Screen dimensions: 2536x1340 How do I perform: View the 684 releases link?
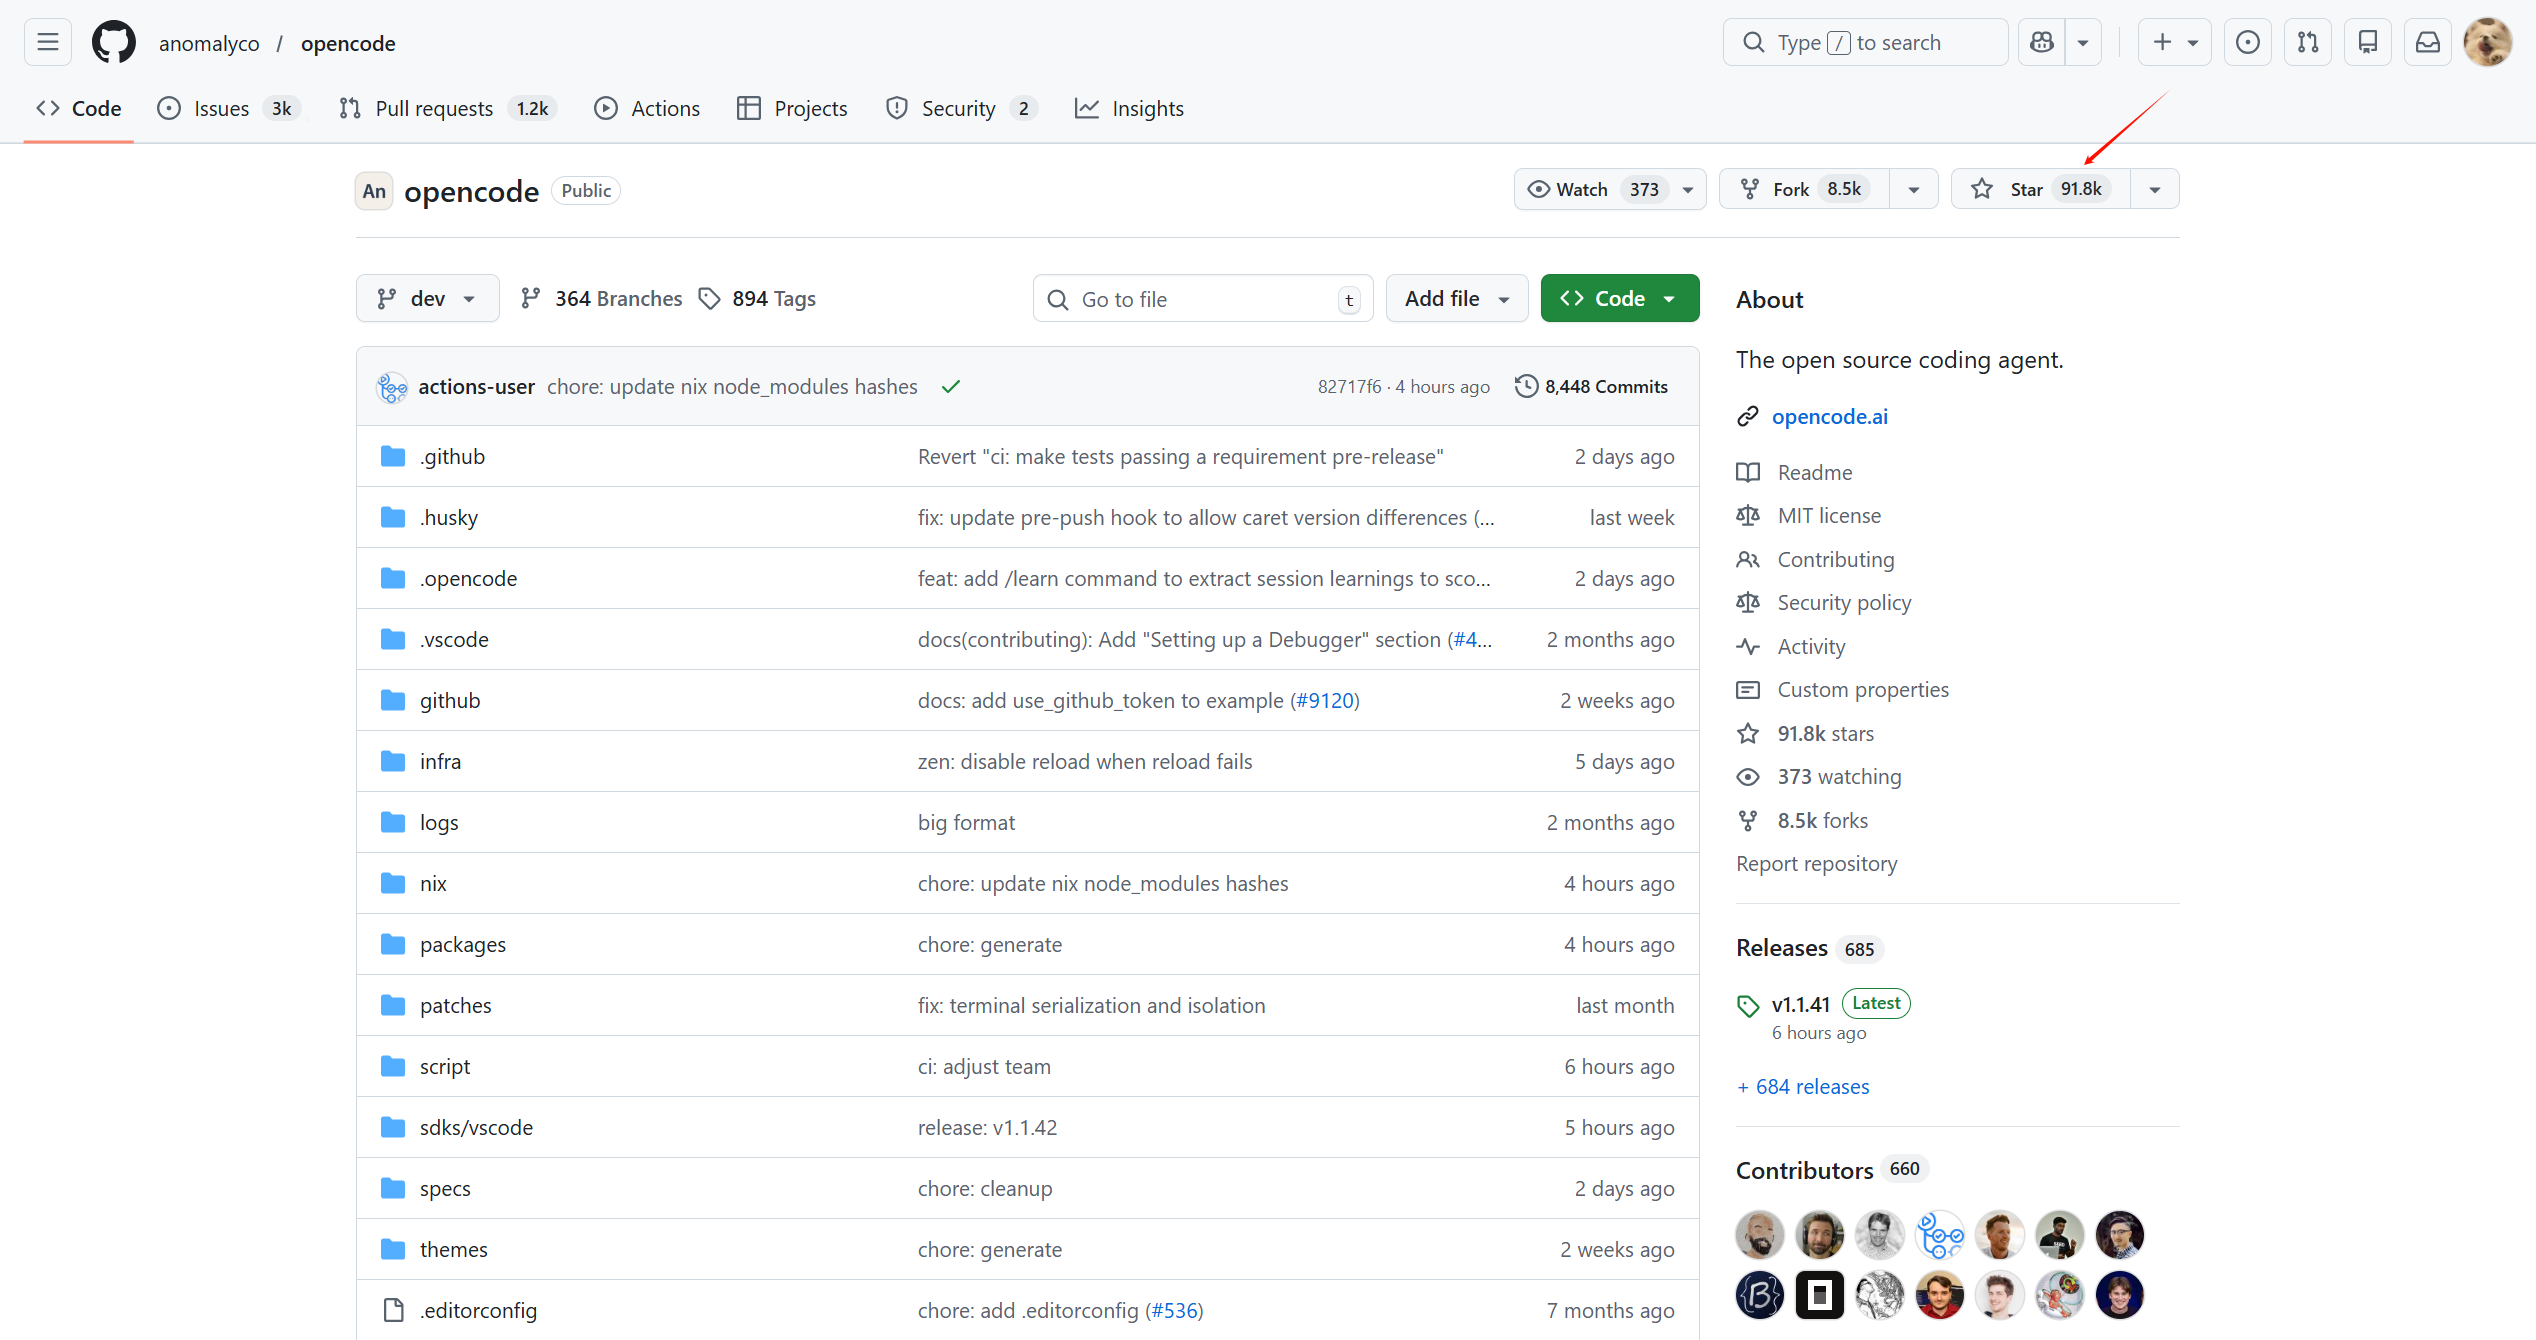(1811, 1086)
